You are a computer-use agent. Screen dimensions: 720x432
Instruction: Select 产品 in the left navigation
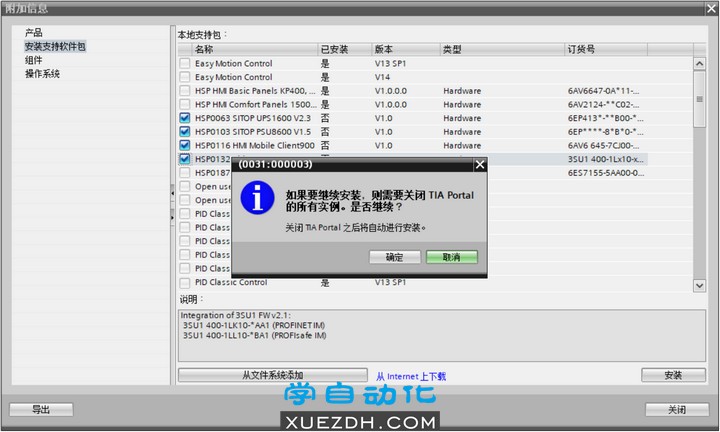coord(34,33)
